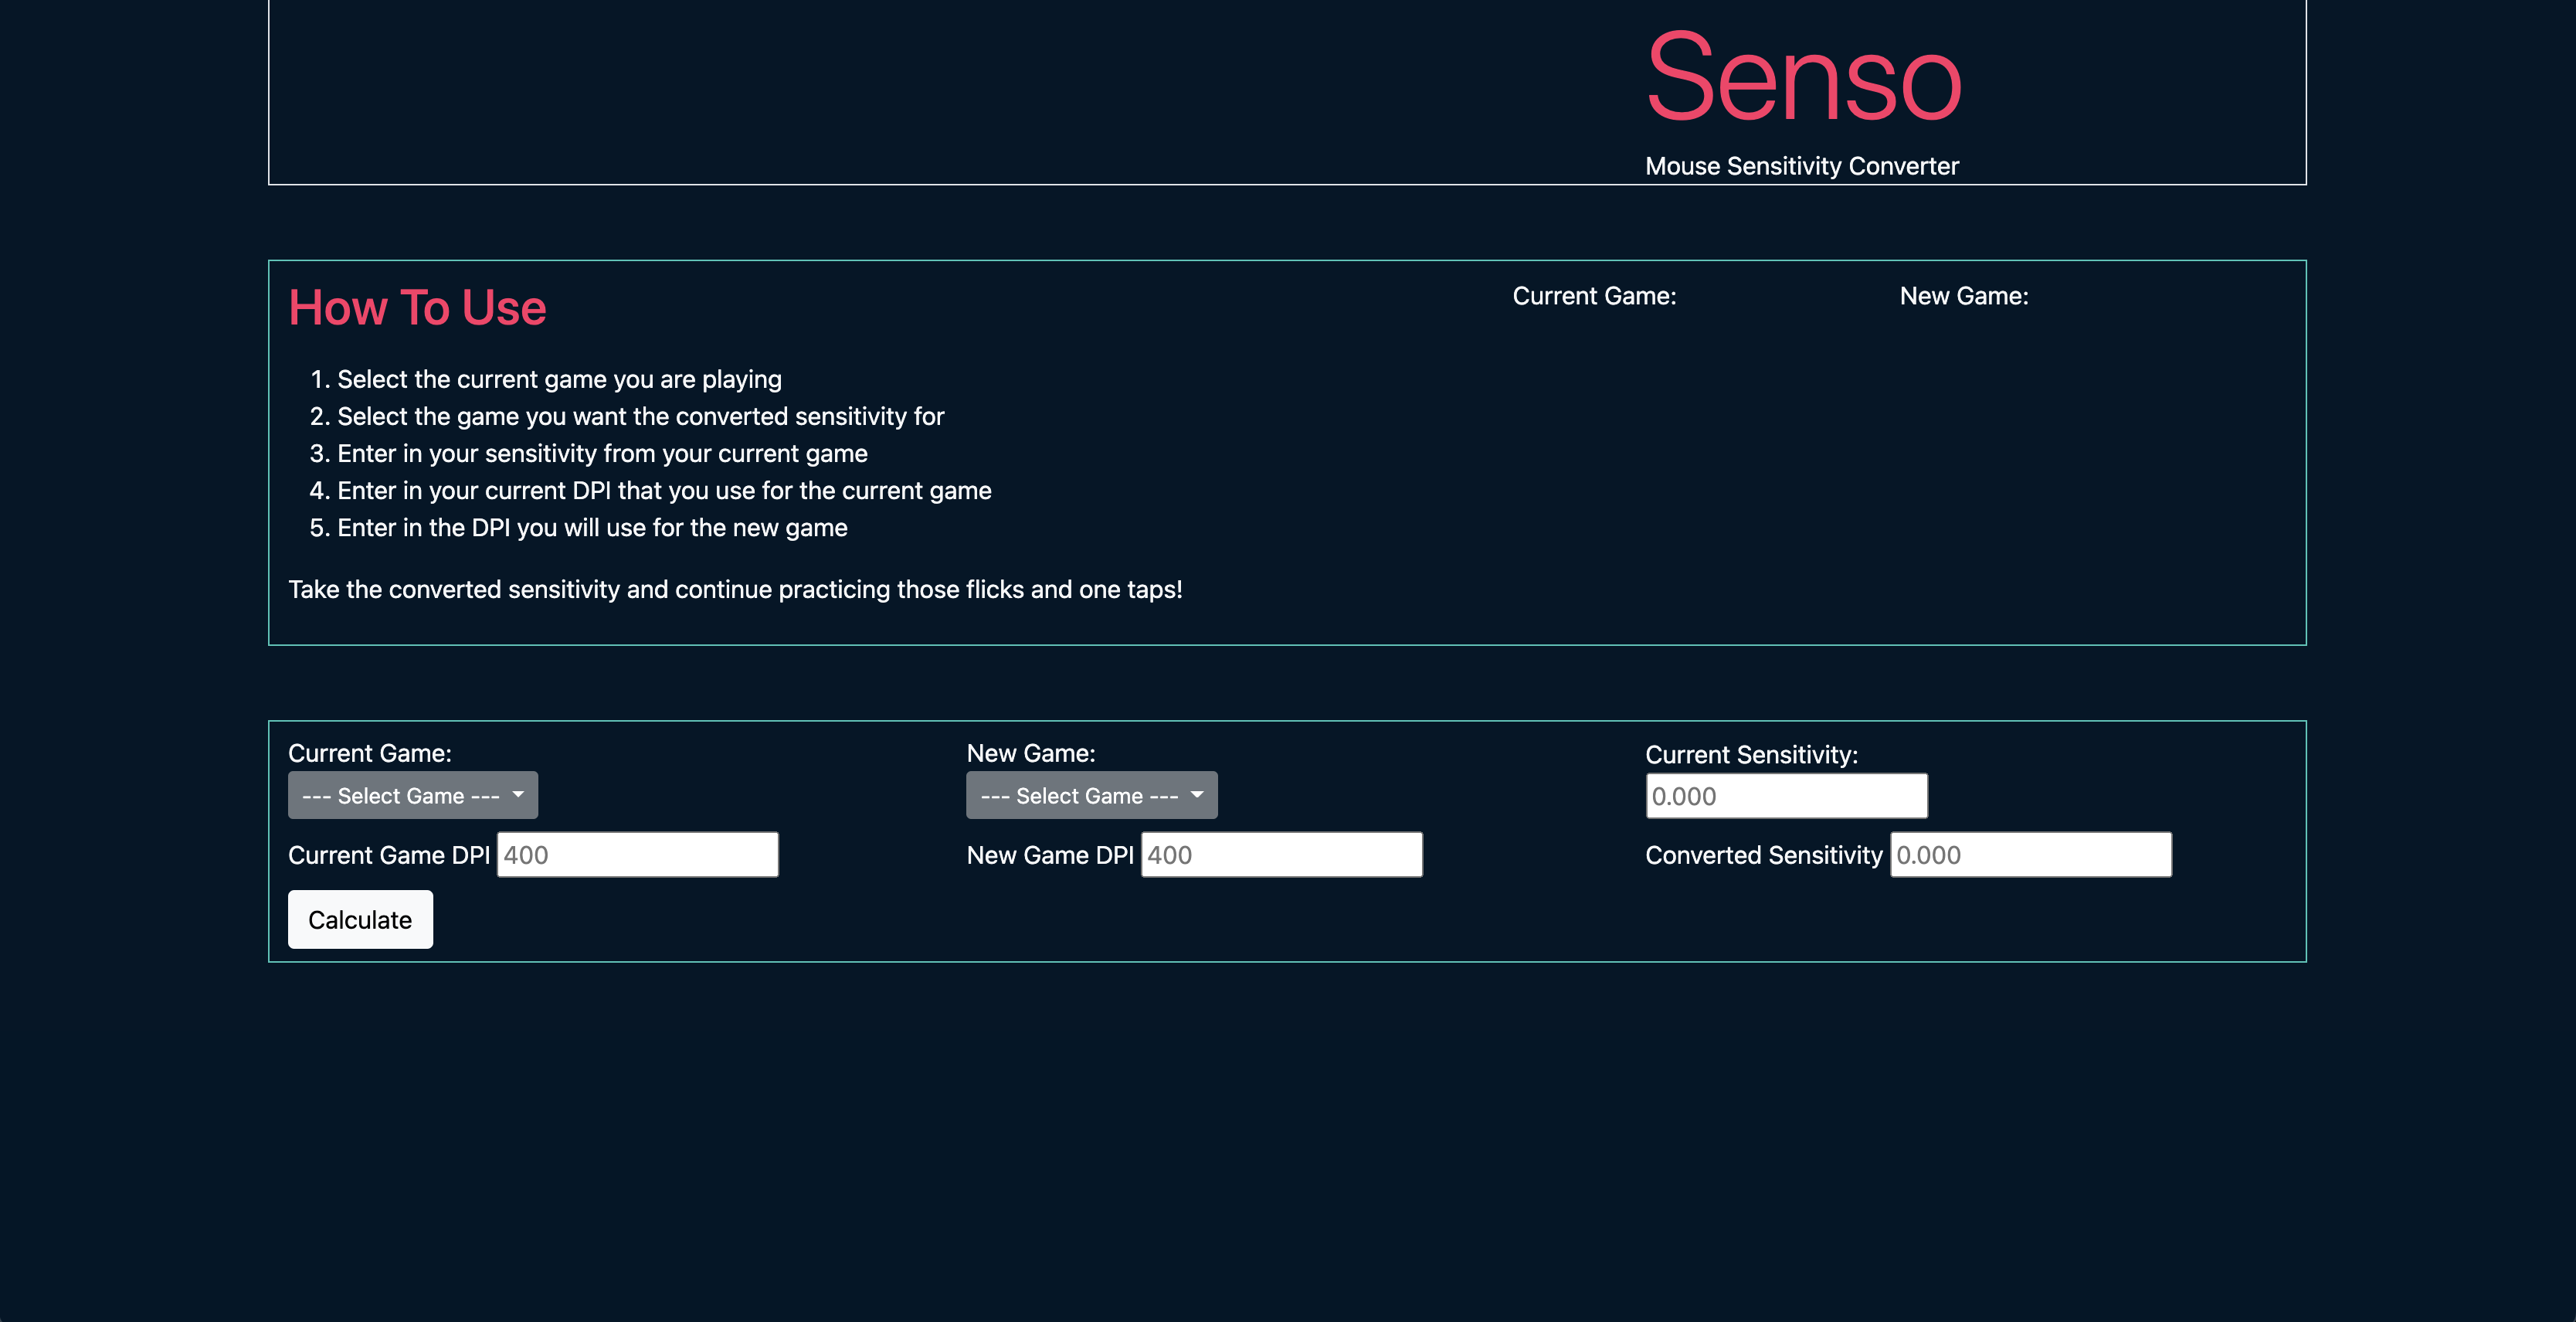This screenshot has width=2576, height=1322.
Task: Click step 'Enter in your sensitivity from your current game'
Action: pyautogui.click(x=602, y=453)
